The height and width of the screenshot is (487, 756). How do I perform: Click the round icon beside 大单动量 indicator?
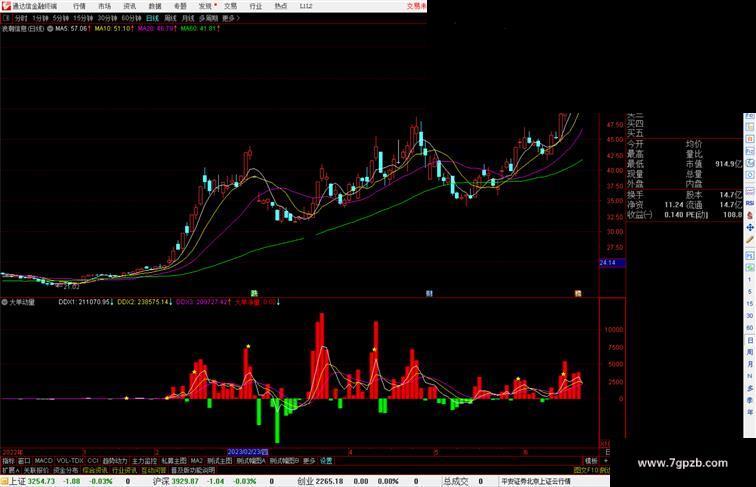click(5, 302)
